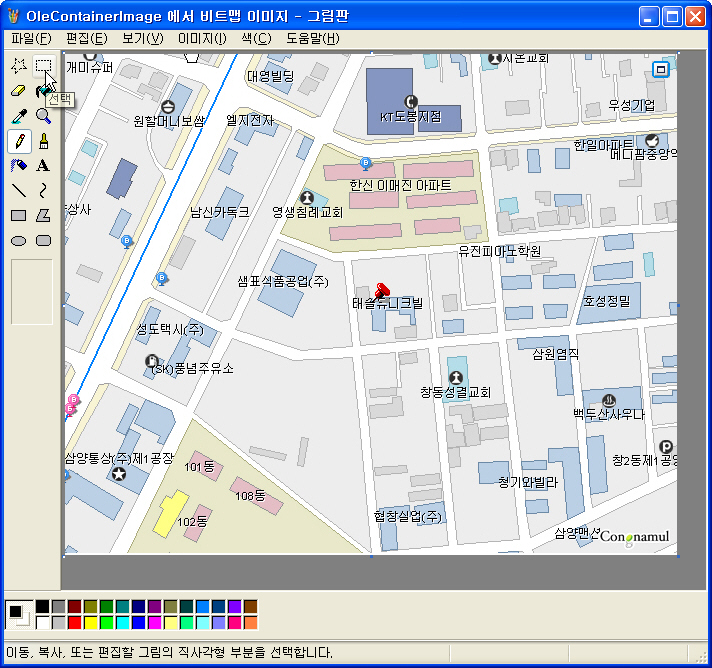Pick the dark gray color swatch
The image size is (712, 668).
coord(59,607)
